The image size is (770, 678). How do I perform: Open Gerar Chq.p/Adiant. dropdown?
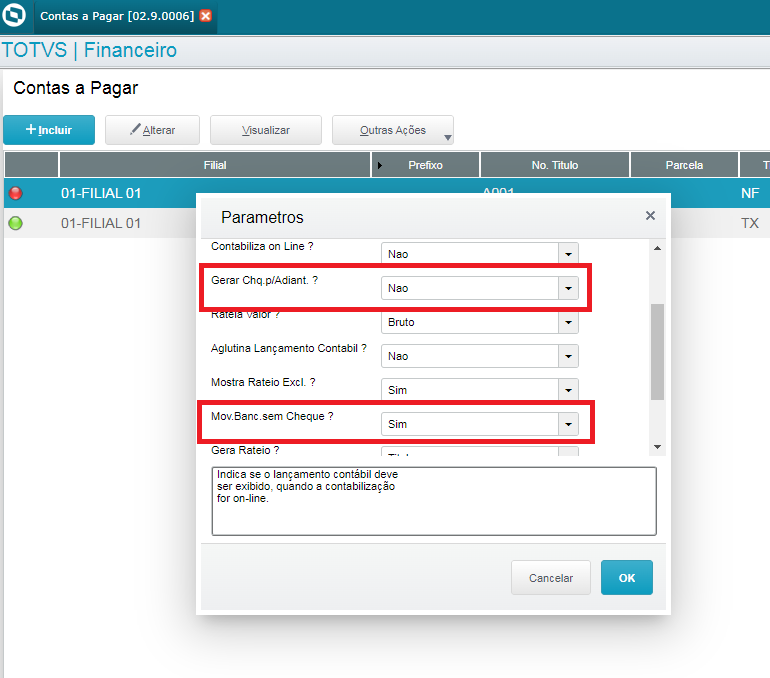pyautogui.click(x=568, y=288)
